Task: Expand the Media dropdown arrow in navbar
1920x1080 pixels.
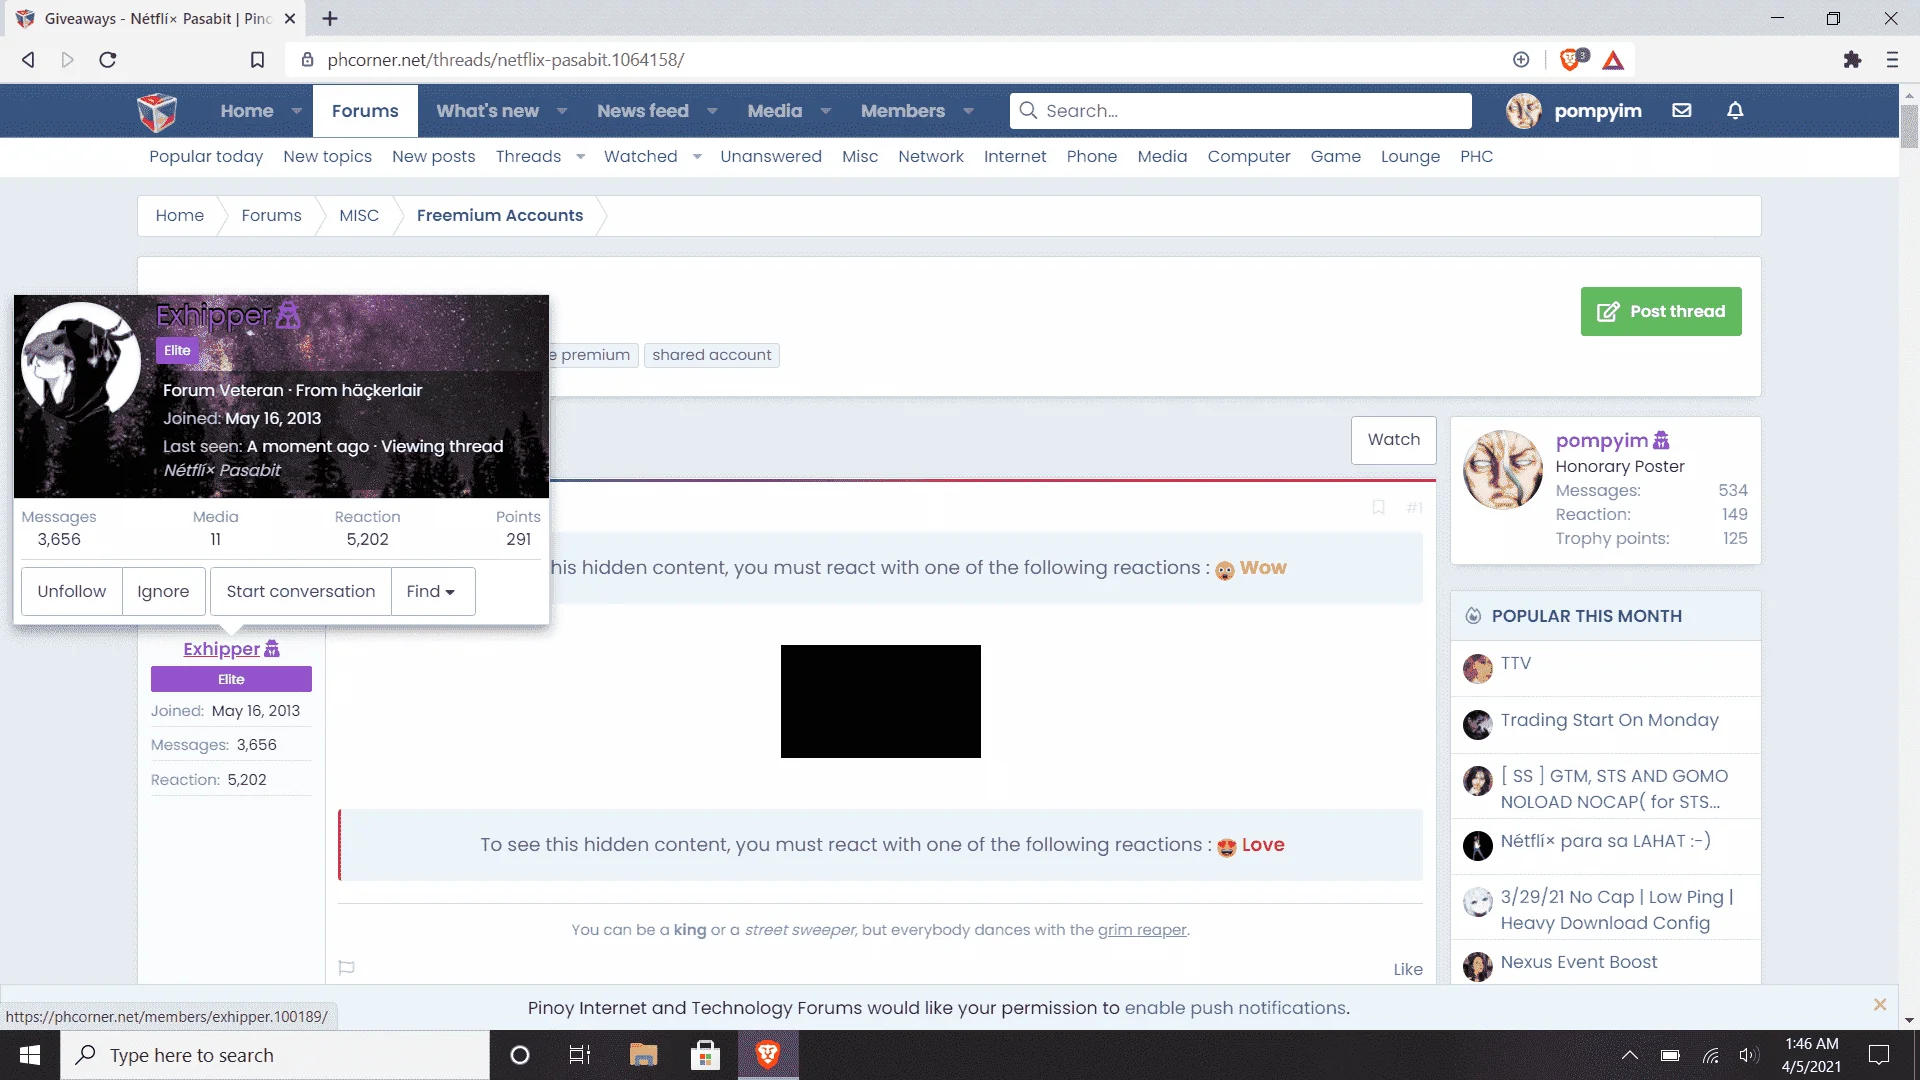Action: pos(826,111)
